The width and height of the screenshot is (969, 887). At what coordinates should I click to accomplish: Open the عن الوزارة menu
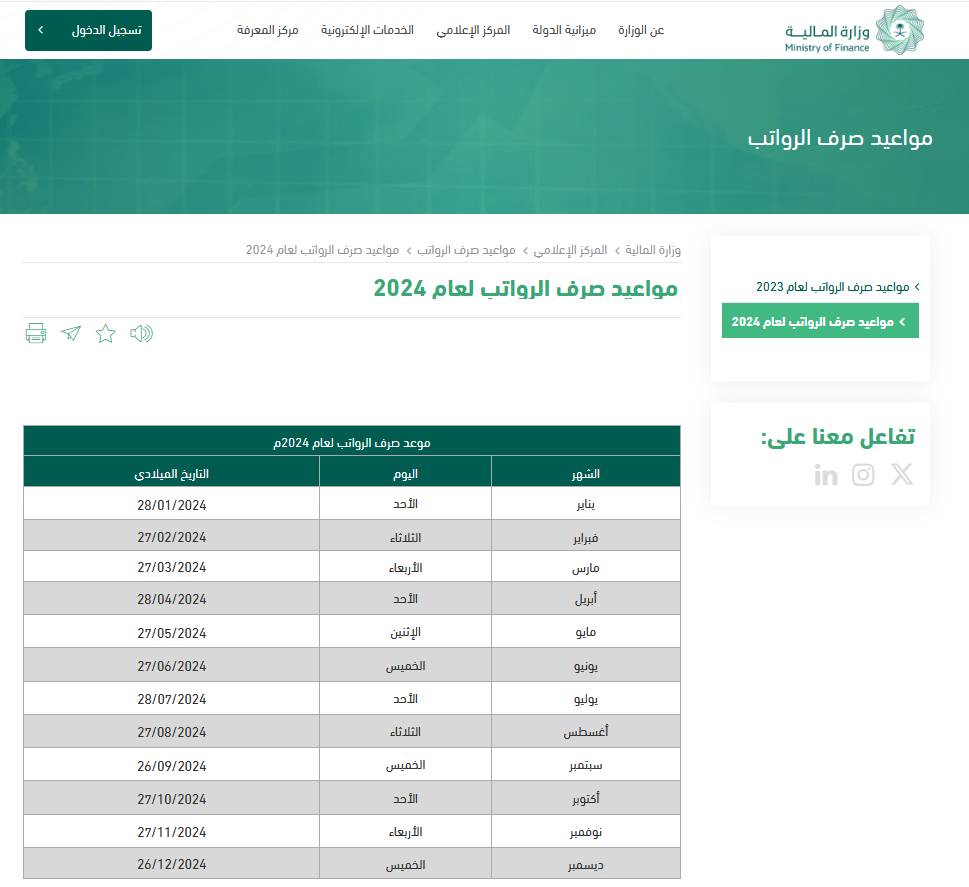tap(641, 30)
